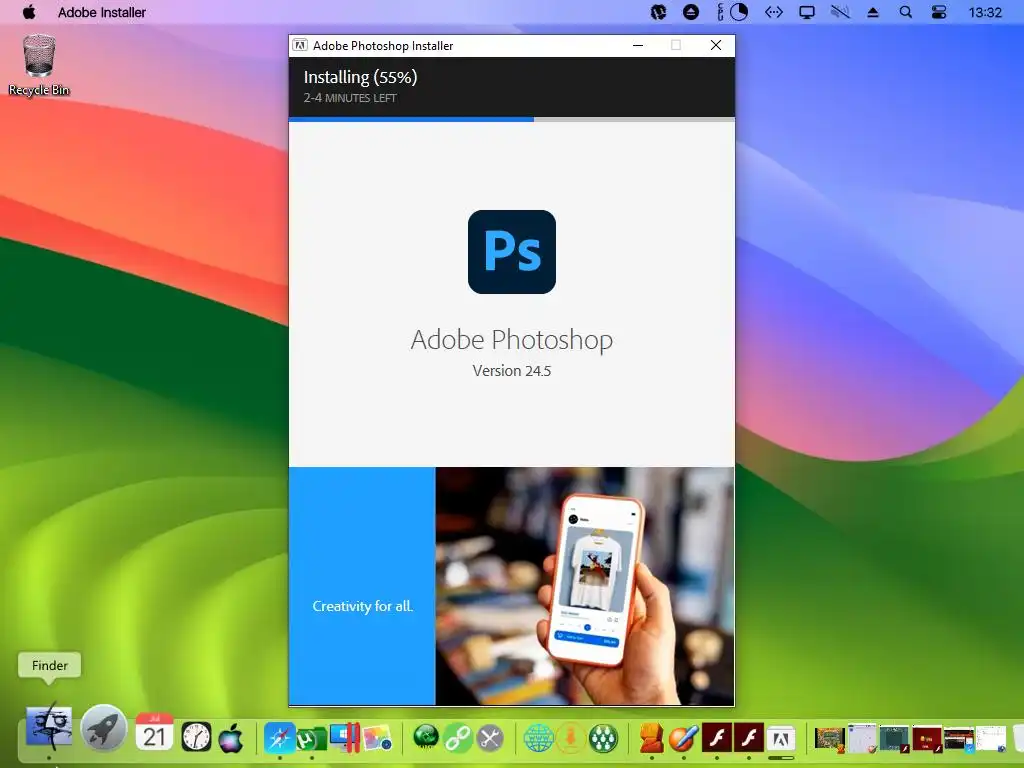Image resolution: width=1024 pixels, height=768 pixels.
Task: Open Spotlight search magnifier
Action: coord(905,12)
